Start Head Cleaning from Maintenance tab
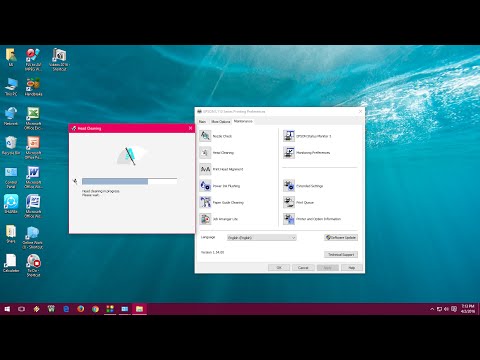Viewport: 480px width, 360px height. [x=205, y=153]
